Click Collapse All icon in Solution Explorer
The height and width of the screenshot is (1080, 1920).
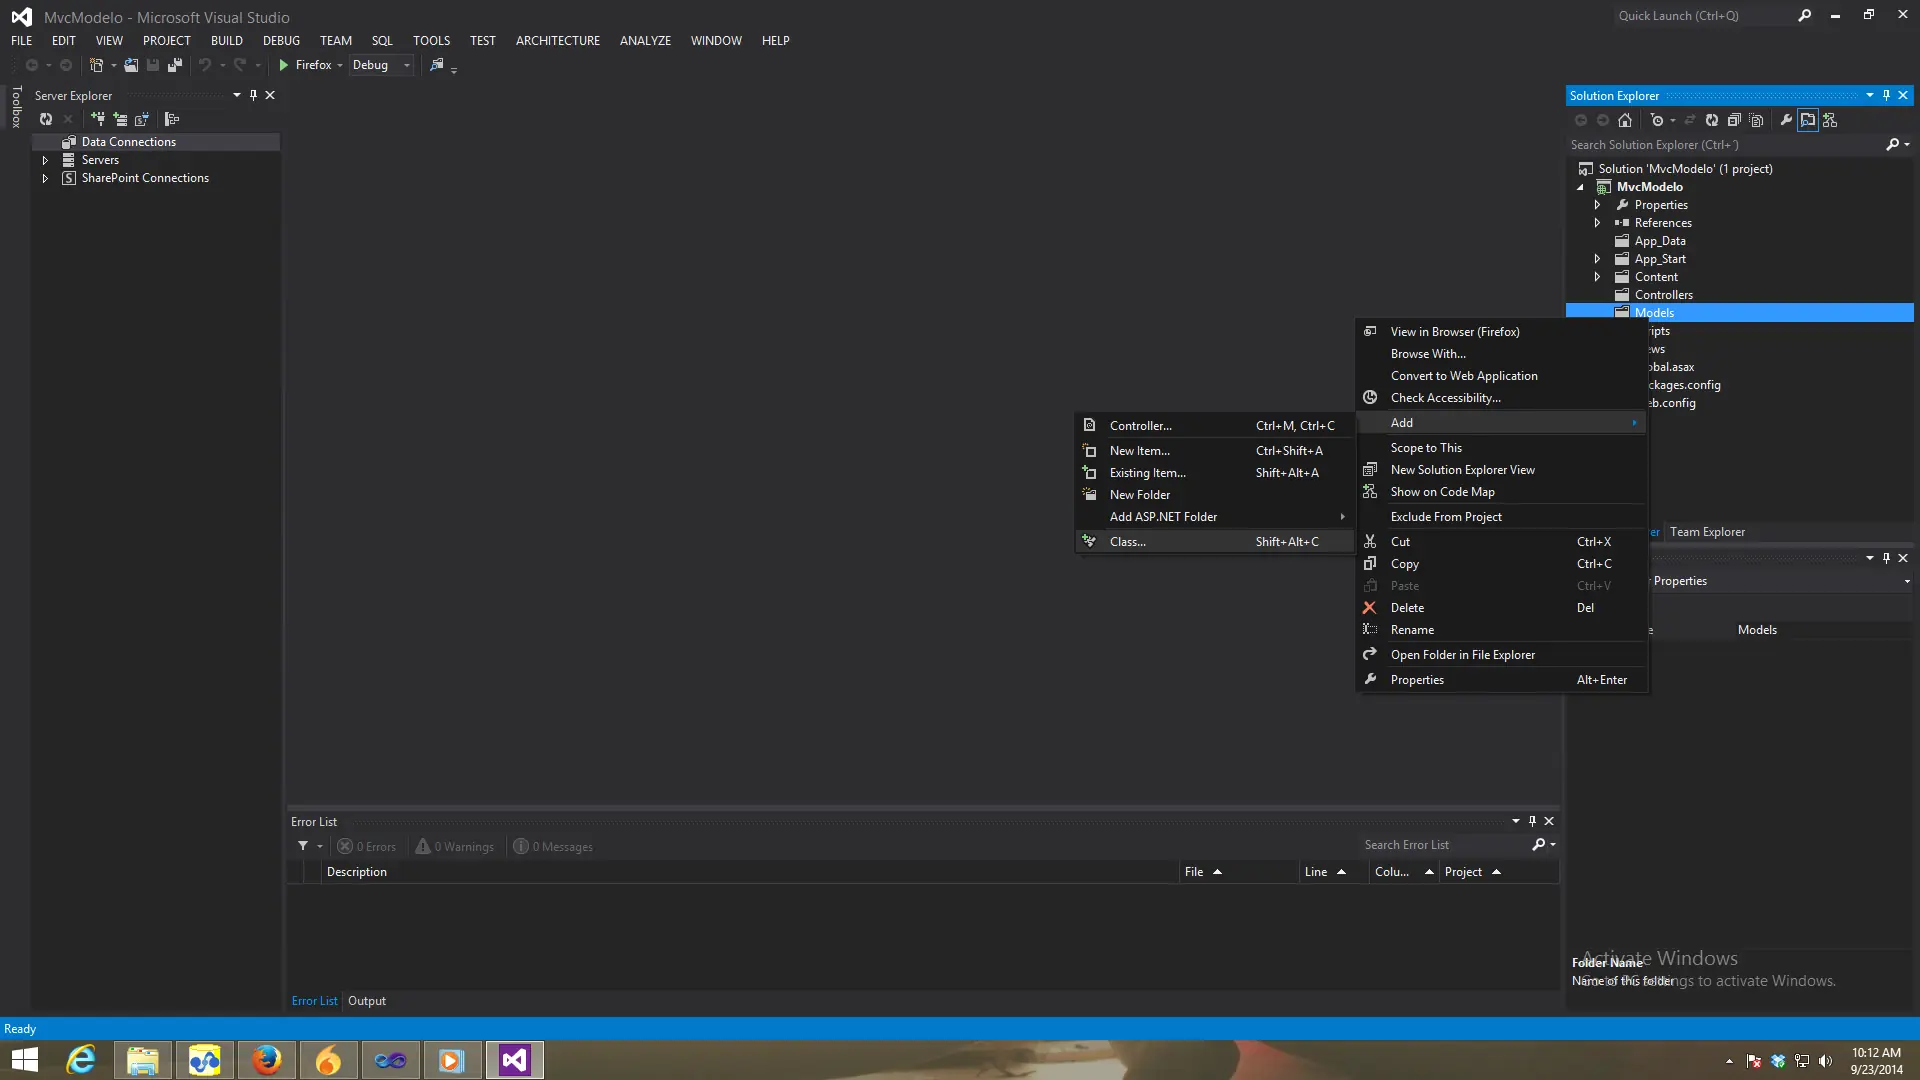pyautogui.click(x=1734, y=120)
